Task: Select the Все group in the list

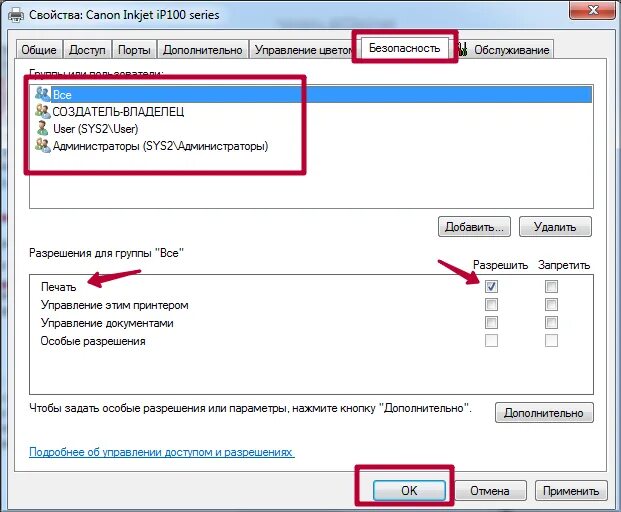Action: (x=311, y=95)
